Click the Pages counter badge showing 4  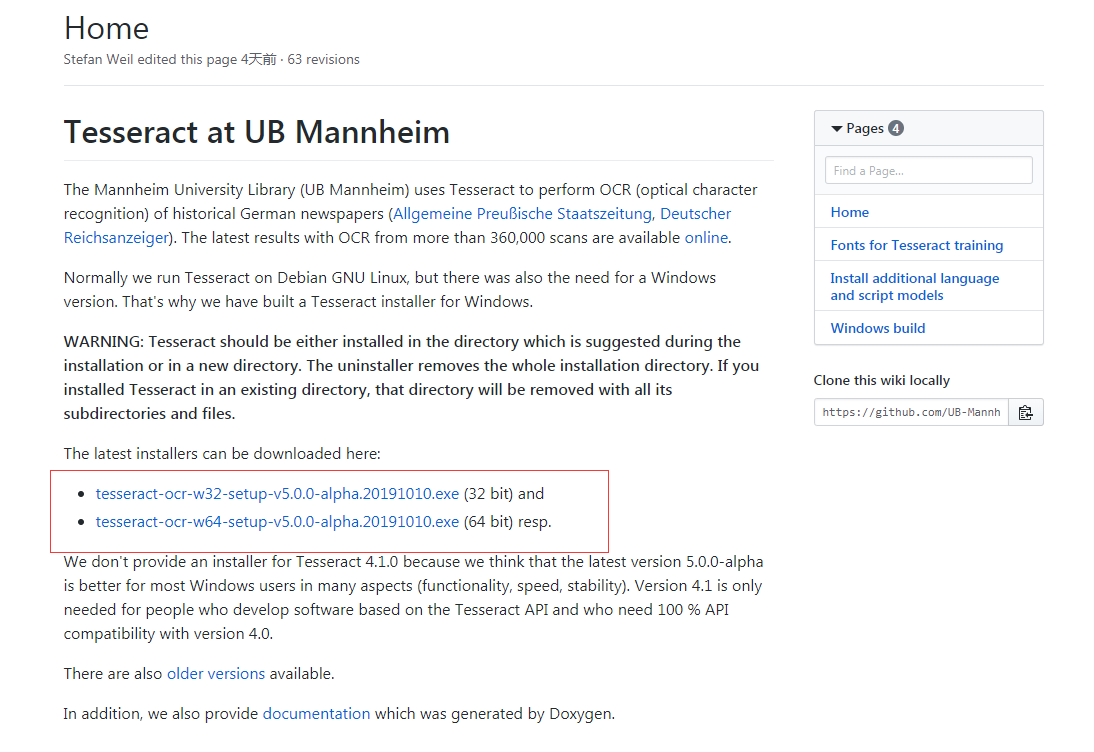[895, 128]
